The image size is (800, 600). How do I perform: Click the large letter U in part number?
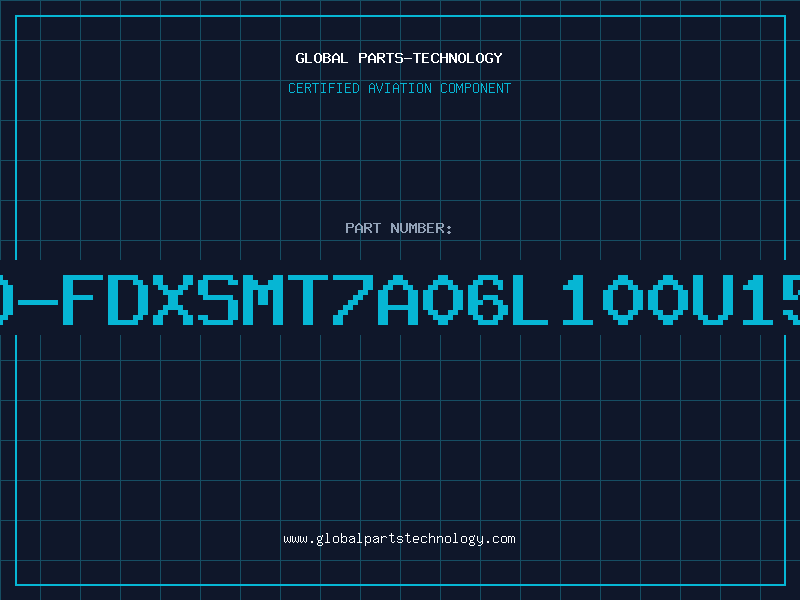point(711,299)
